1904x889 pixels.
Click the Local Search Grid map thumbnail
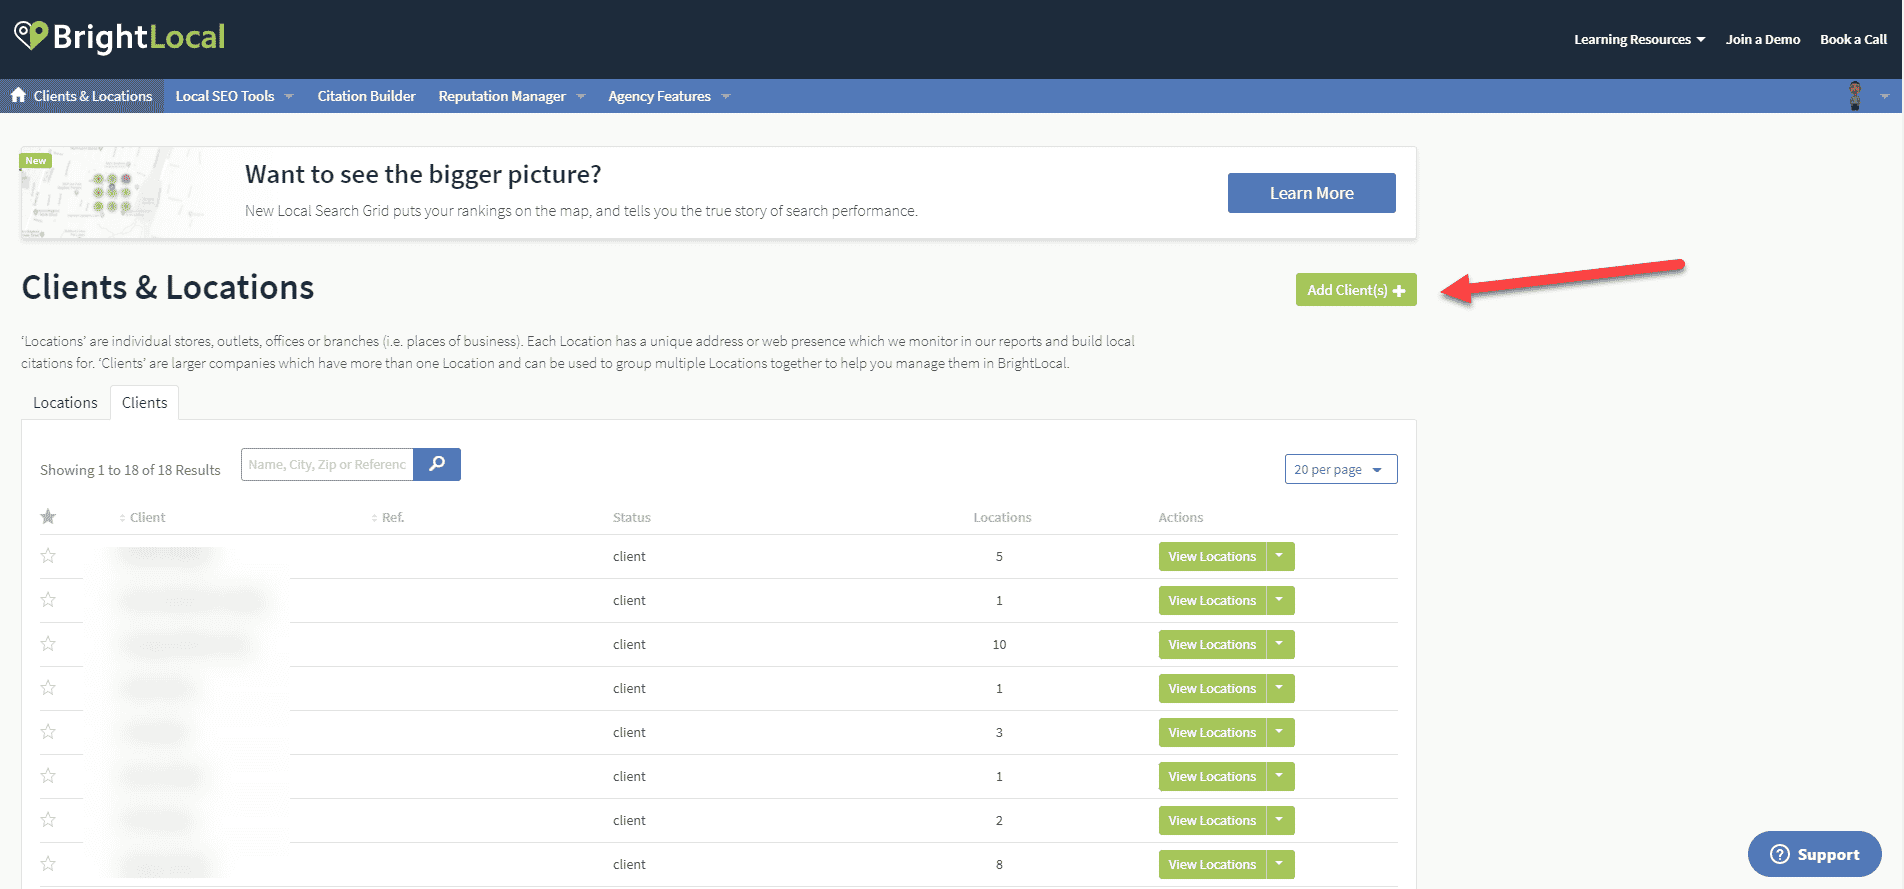[x=110, y=193]
